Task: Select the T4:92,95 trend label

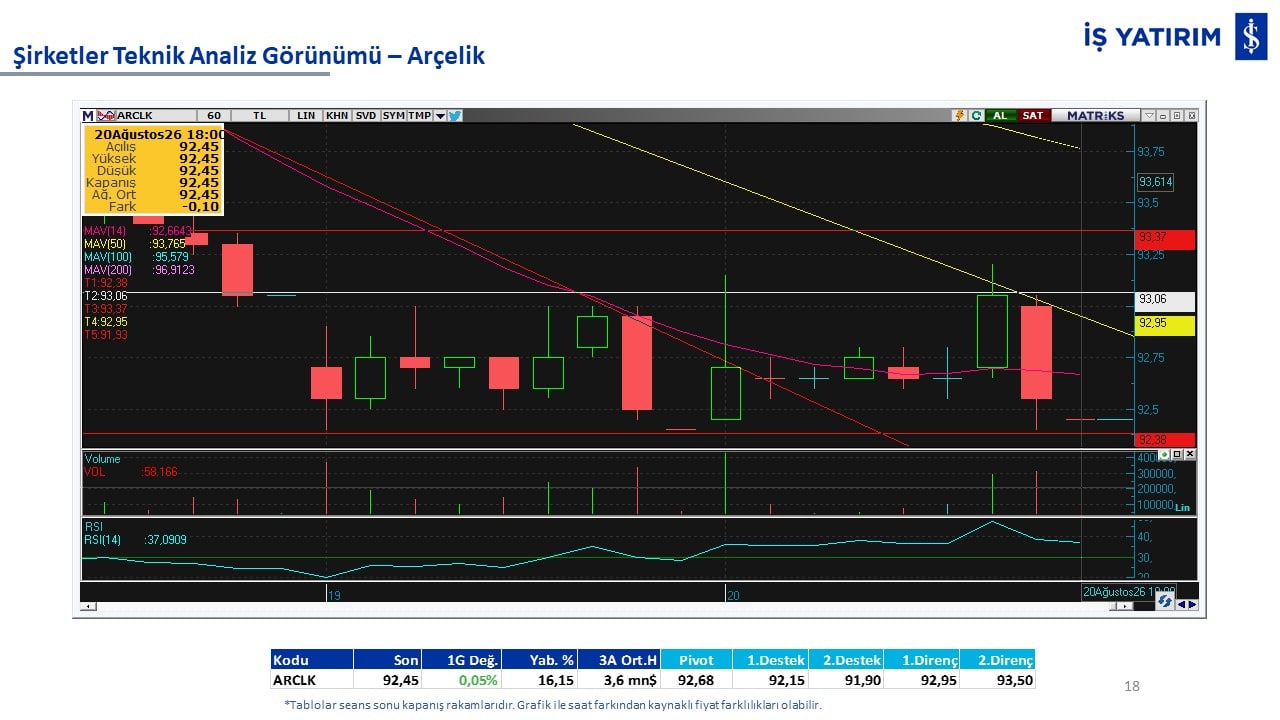Action: (106, 322)
